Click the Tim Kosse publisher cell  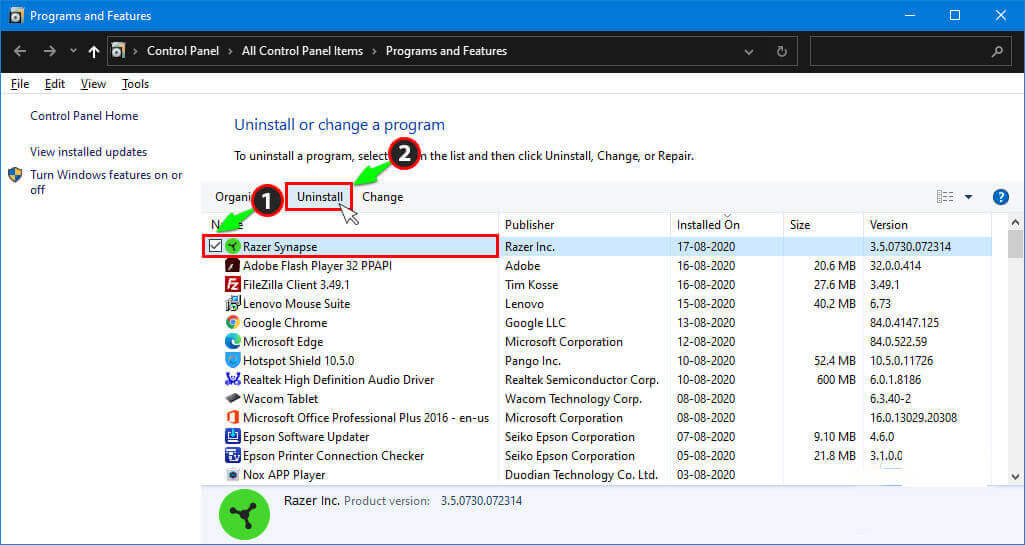pos(531,285)
